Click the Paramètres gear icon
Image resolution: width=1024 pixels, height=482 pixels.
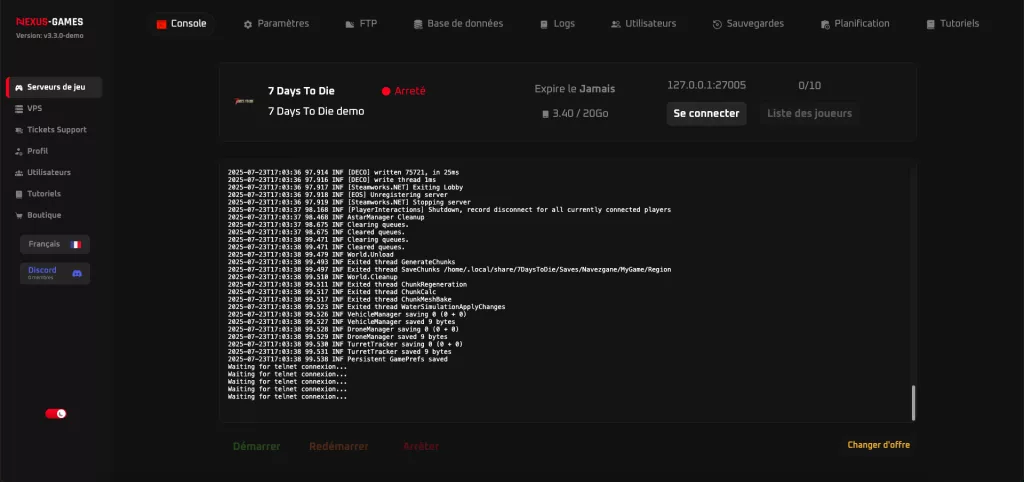click(x=248, y=25)
